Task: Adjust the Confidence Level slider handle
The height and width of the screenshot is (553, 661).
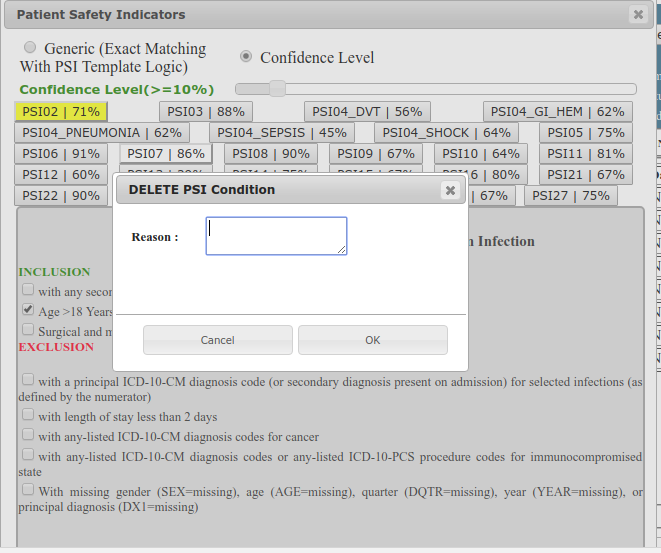Action: point(277,89)
